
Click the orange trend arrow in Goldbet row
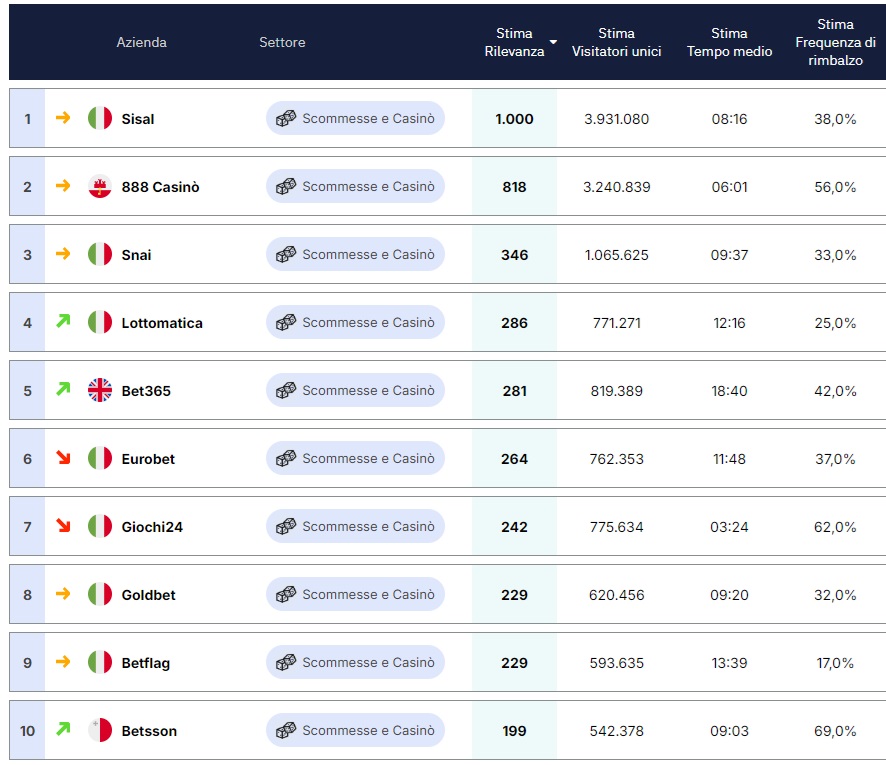pos(63,593)
